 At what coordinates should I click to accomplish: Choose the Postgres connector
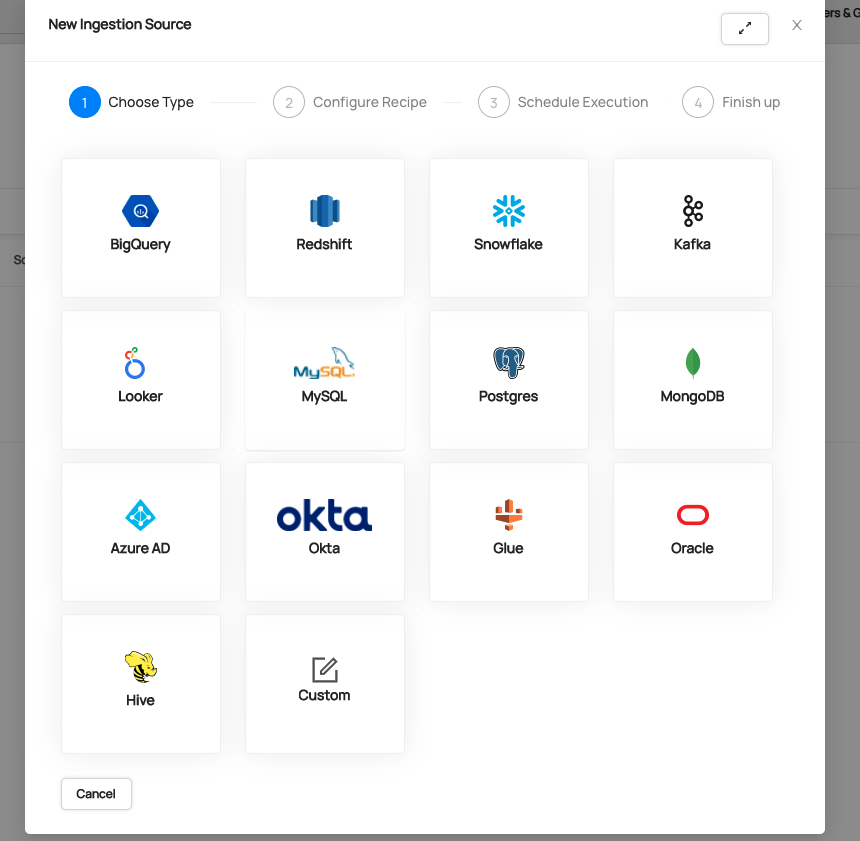[508, 380]
